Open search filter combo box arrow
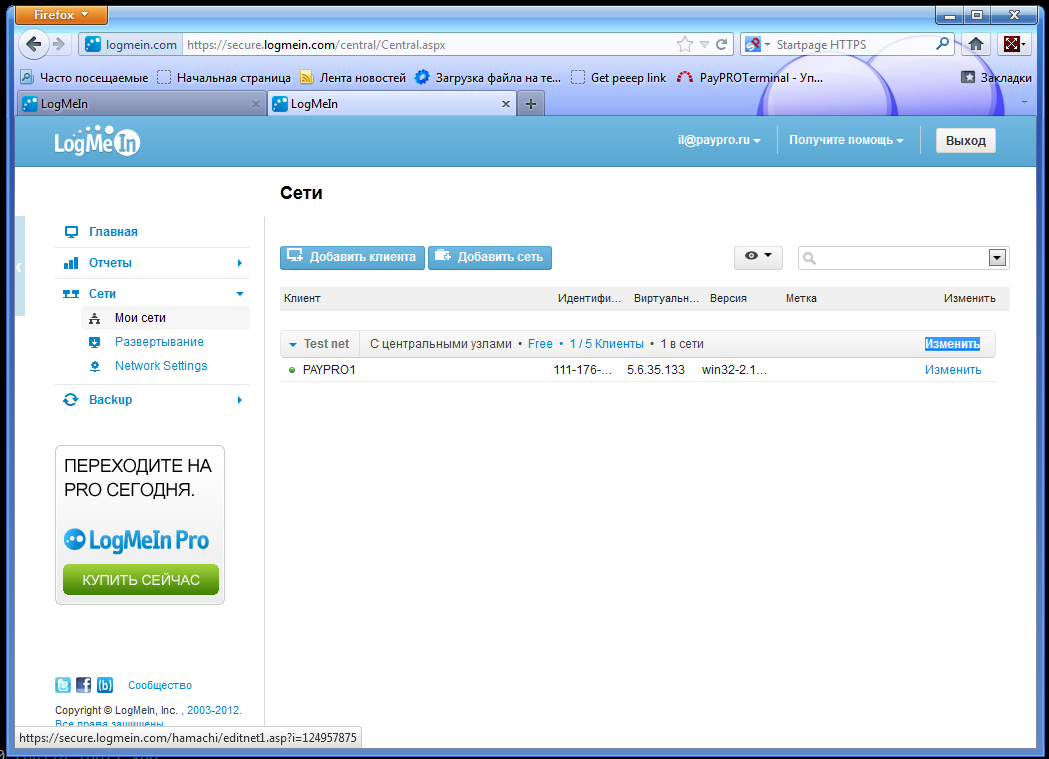The image size is (1049, 759). tap(996, 258)
